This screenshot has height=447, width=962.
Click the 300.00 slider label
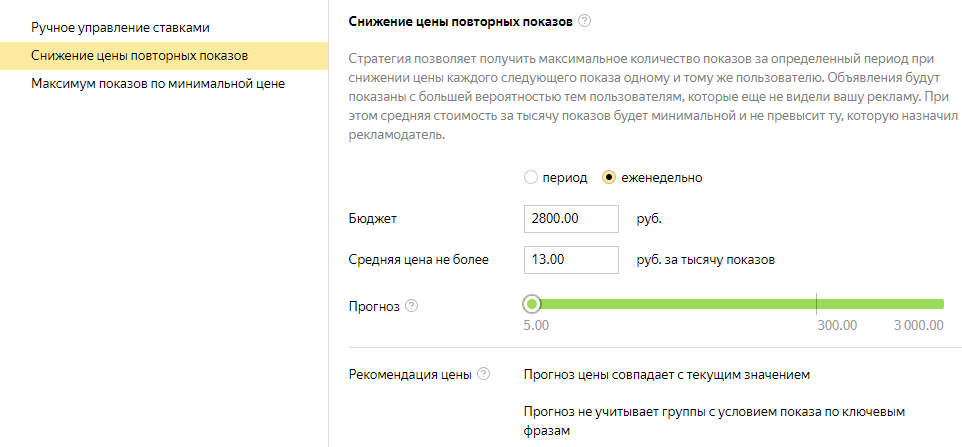click(837, 325)
